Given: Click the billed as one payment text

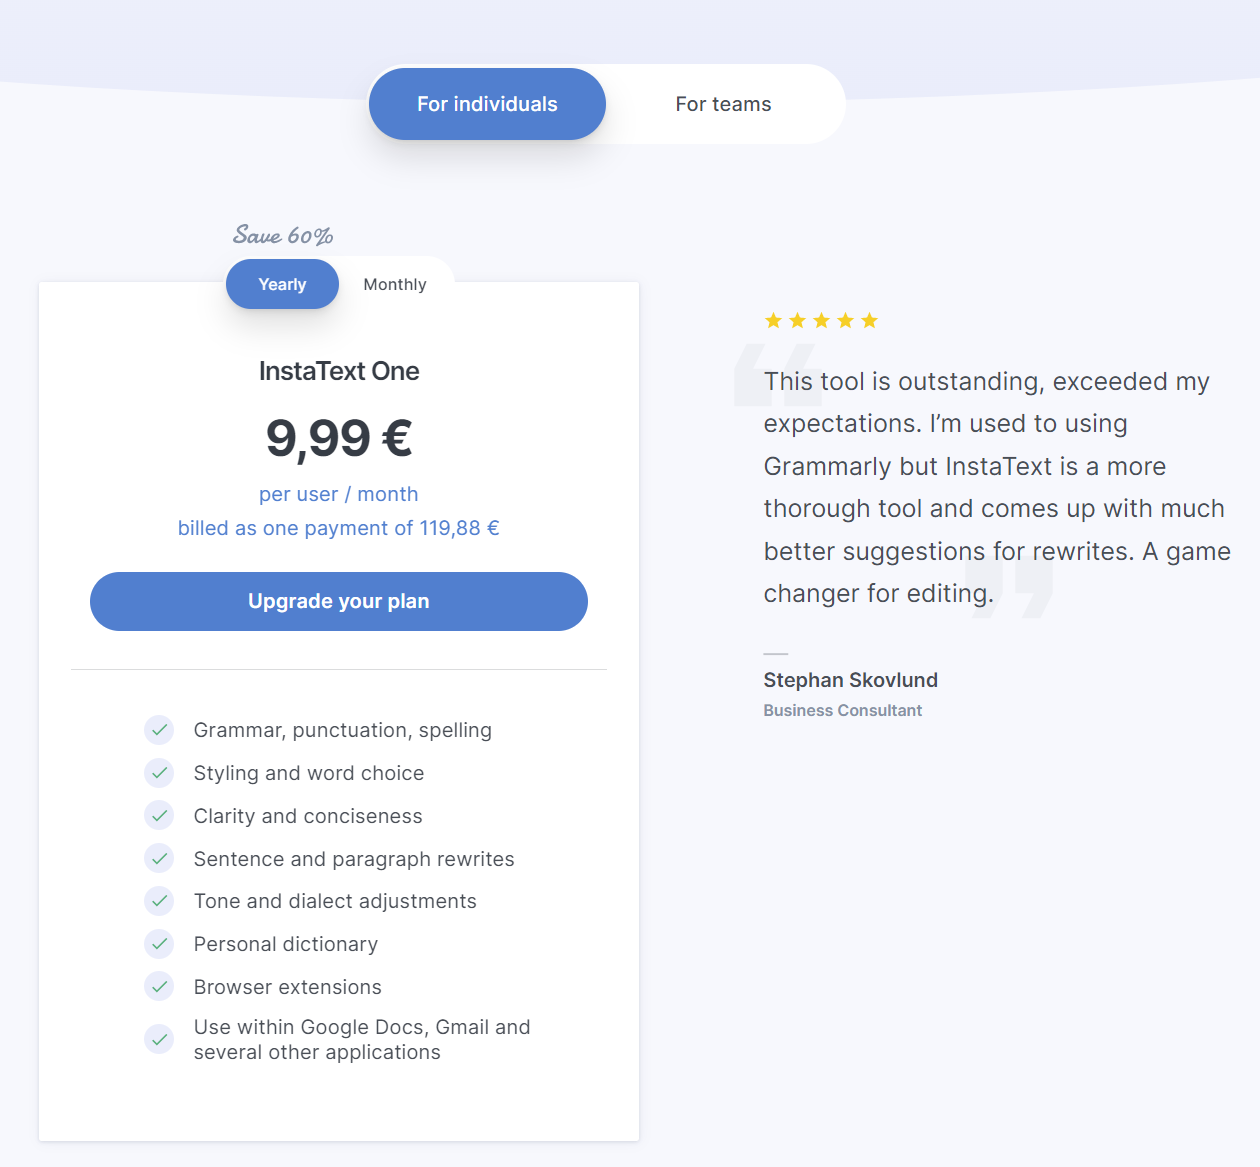Looking at the screenshot, I should pos(339,528).
